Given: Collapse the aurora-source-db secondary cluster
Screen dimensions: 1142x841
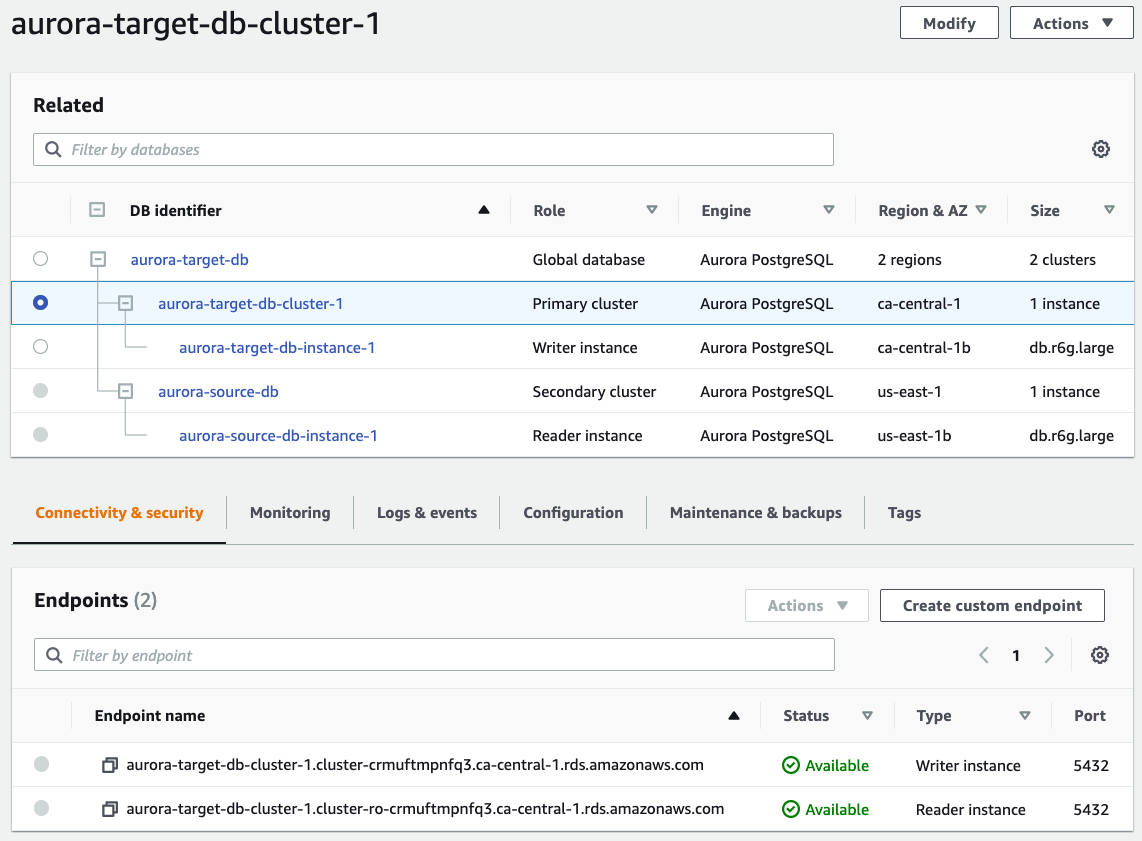Looking at the screenshot, I should coord(125,392).
